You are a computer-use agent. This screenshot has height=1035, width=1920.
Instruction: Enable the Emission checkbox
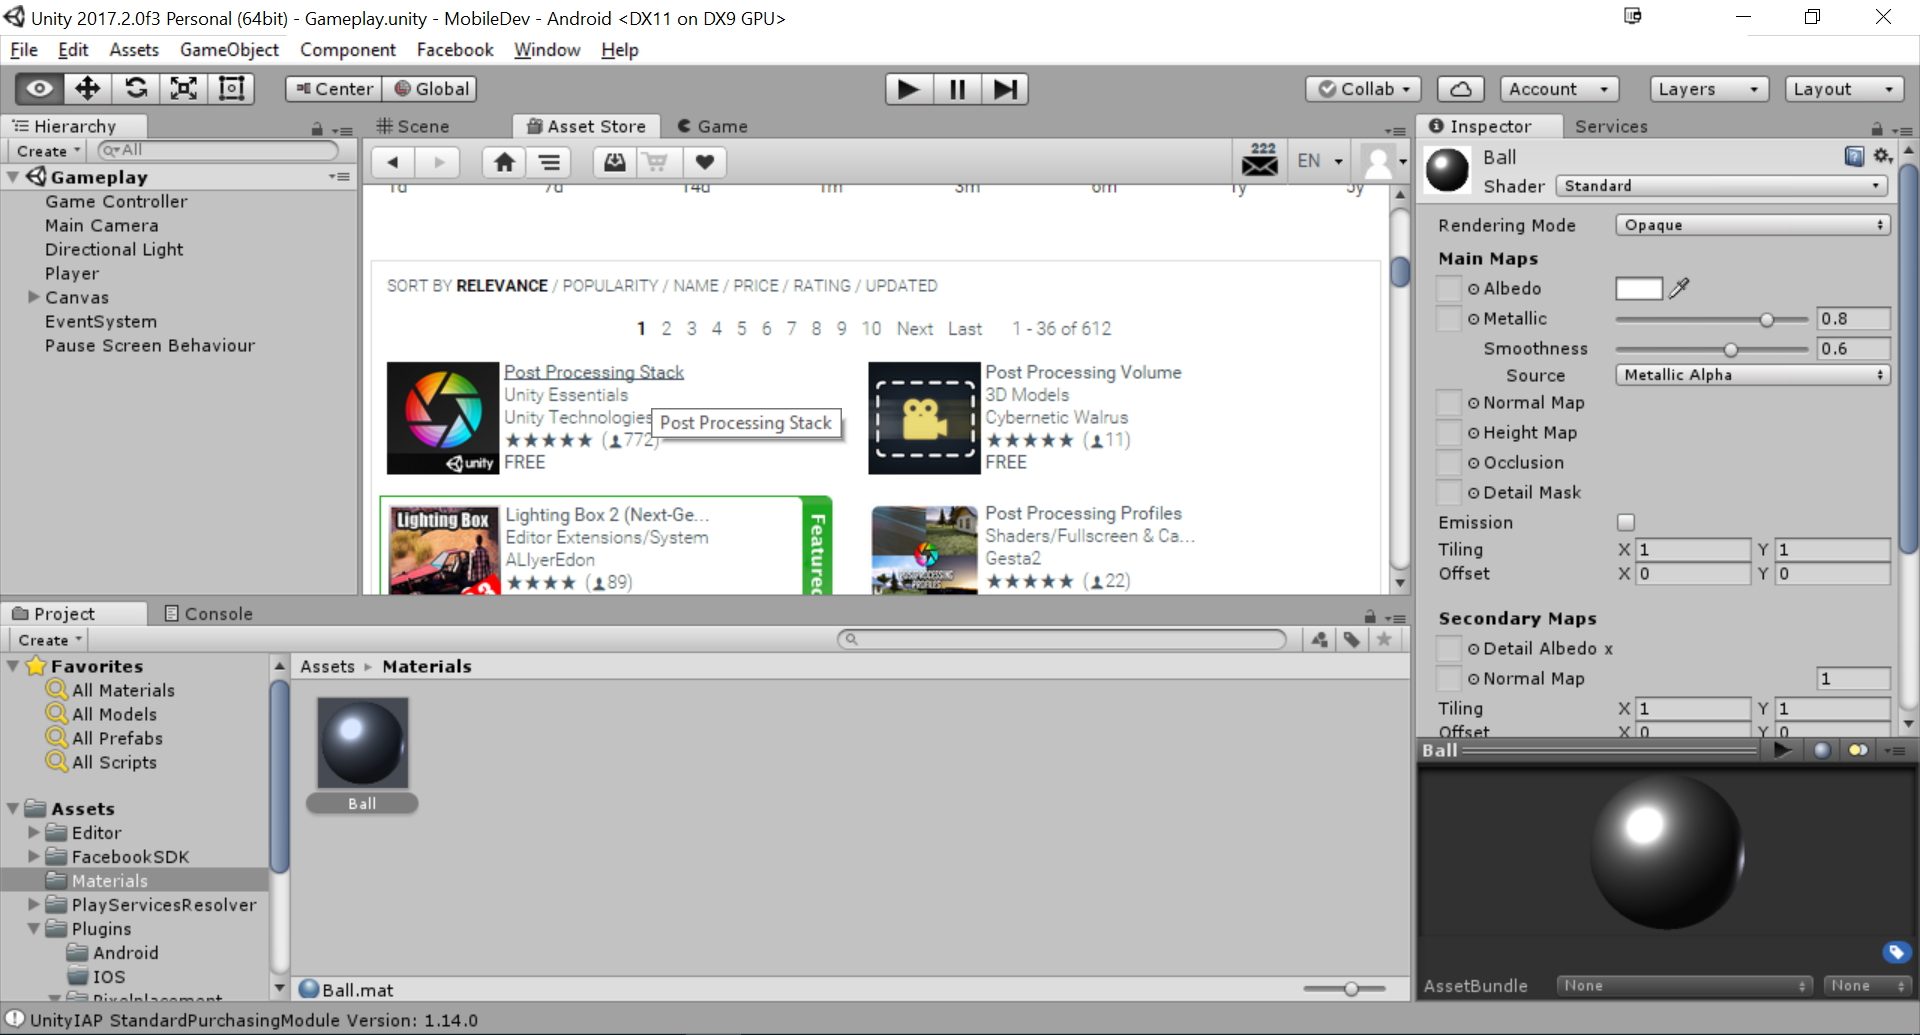(1626, 522)
